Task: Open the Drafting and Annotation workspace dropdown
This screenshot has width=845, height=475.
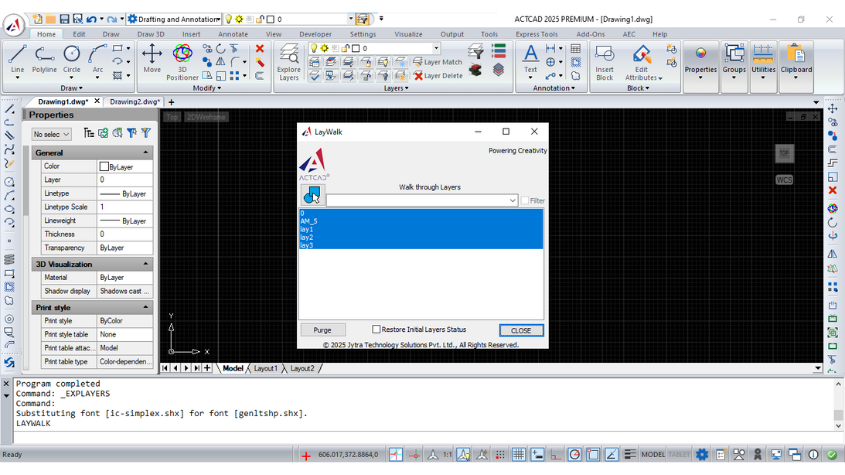Action: click(x=218, y=19)
